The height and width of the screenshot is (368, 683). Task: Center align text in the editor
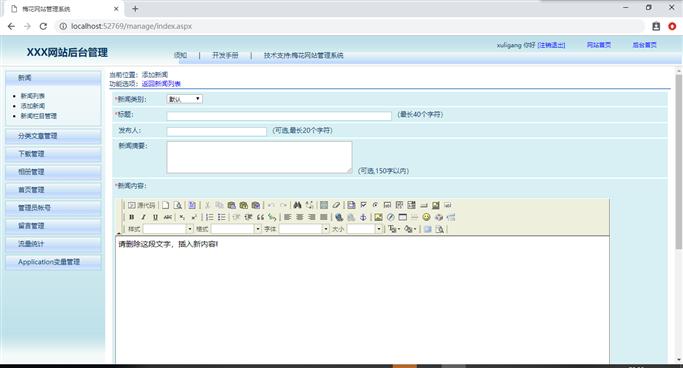[x=300, y=217]
